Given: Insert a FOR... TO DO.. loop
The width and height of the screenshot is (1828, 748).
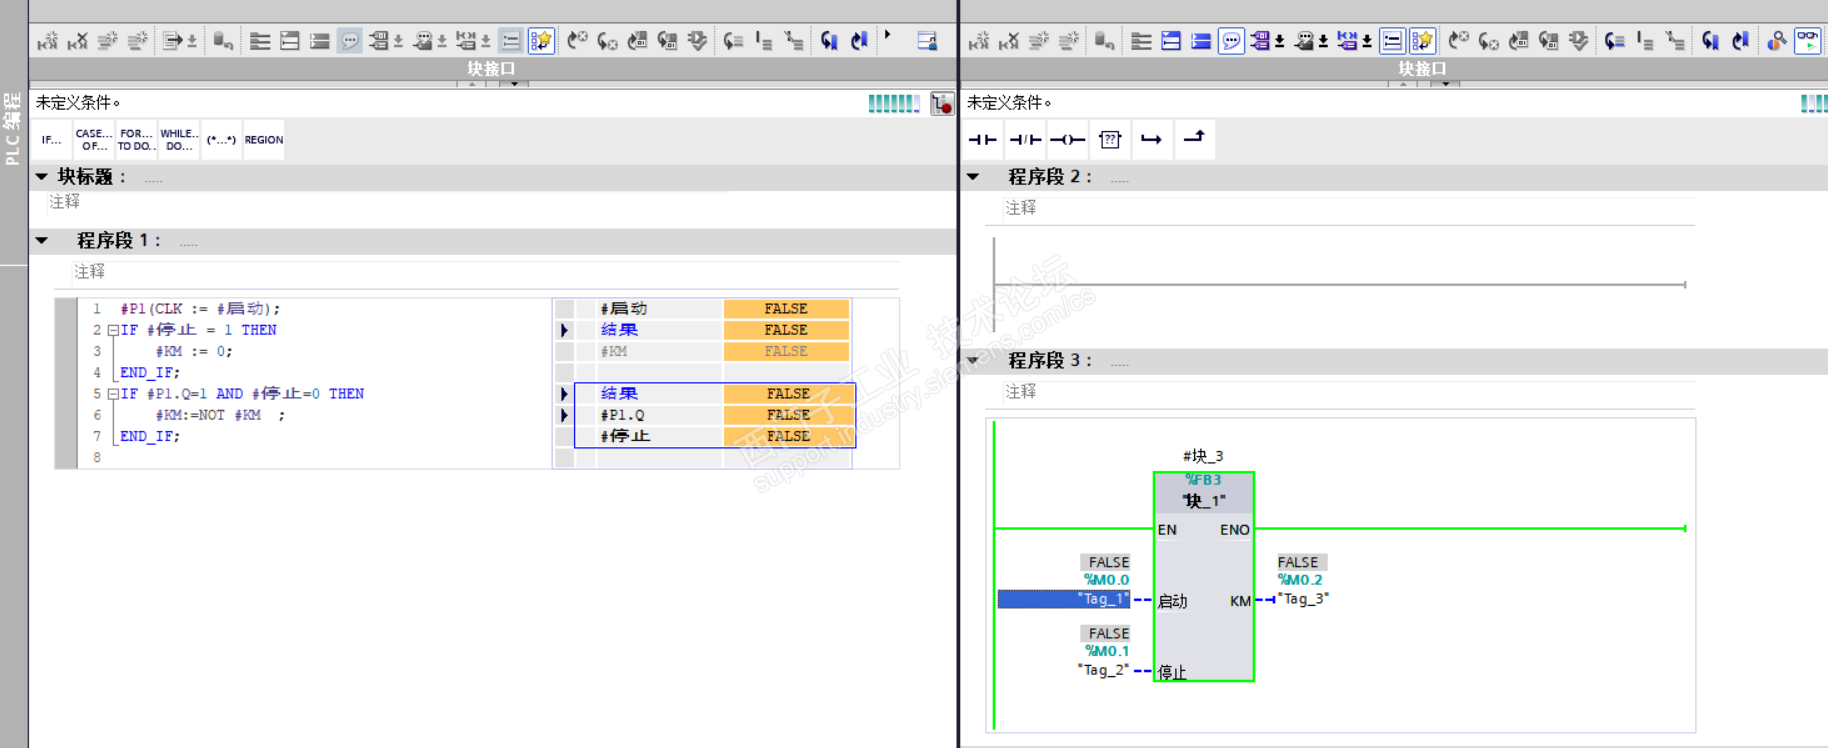Looking at the screenshot, I should (136, 140).
